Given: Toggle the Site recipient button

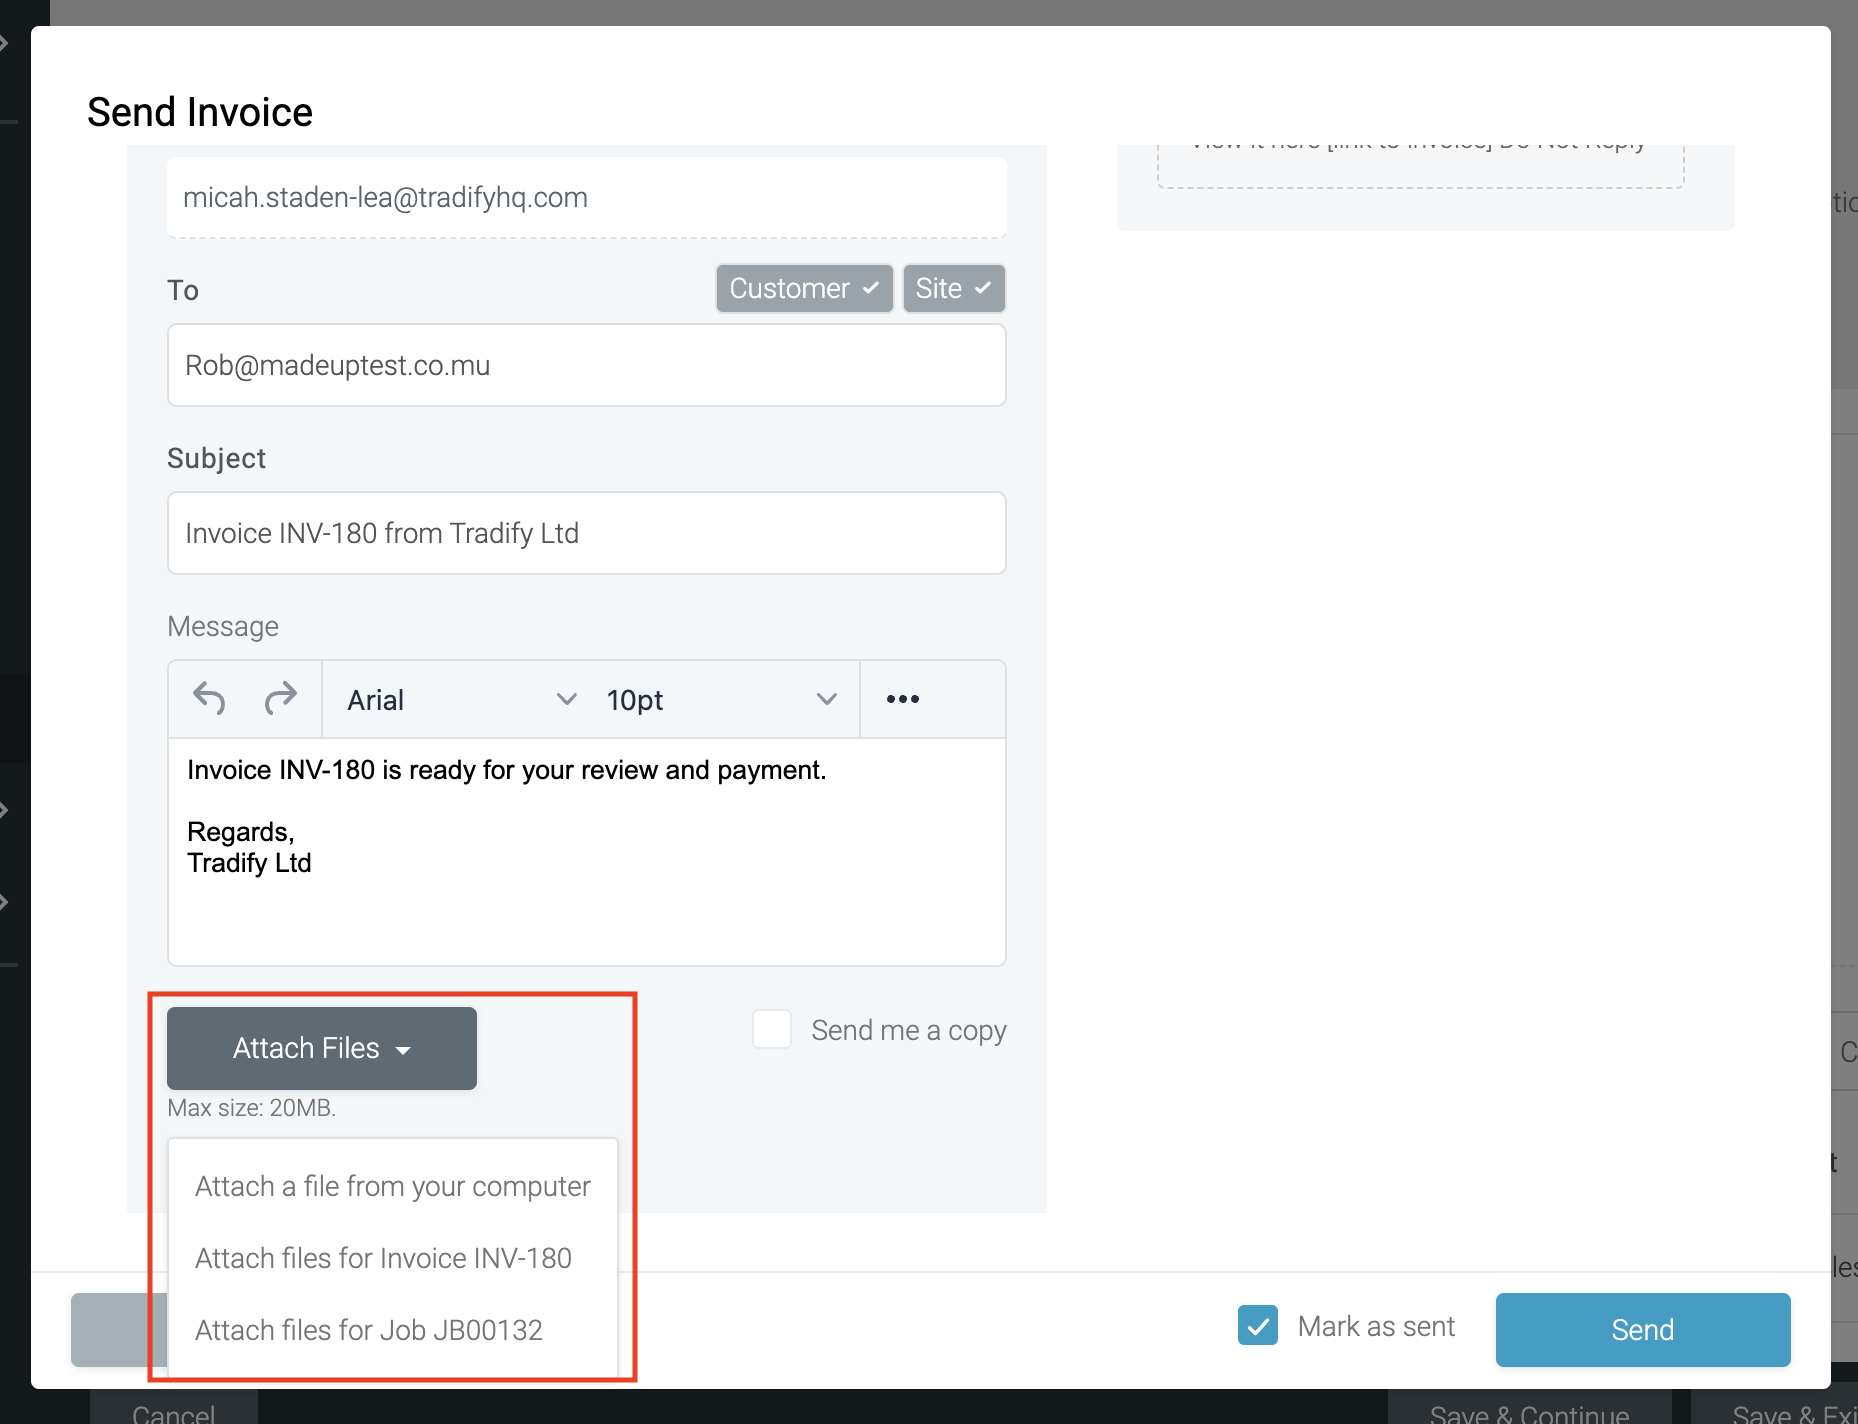Looking at the screenshot, I should 953,289.
